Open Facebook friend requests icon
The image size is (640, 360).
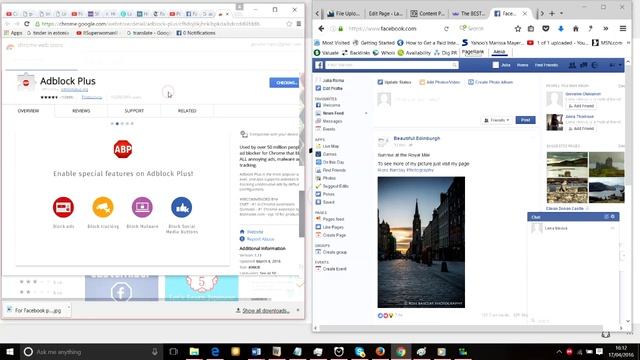click(x=572, y=65)
